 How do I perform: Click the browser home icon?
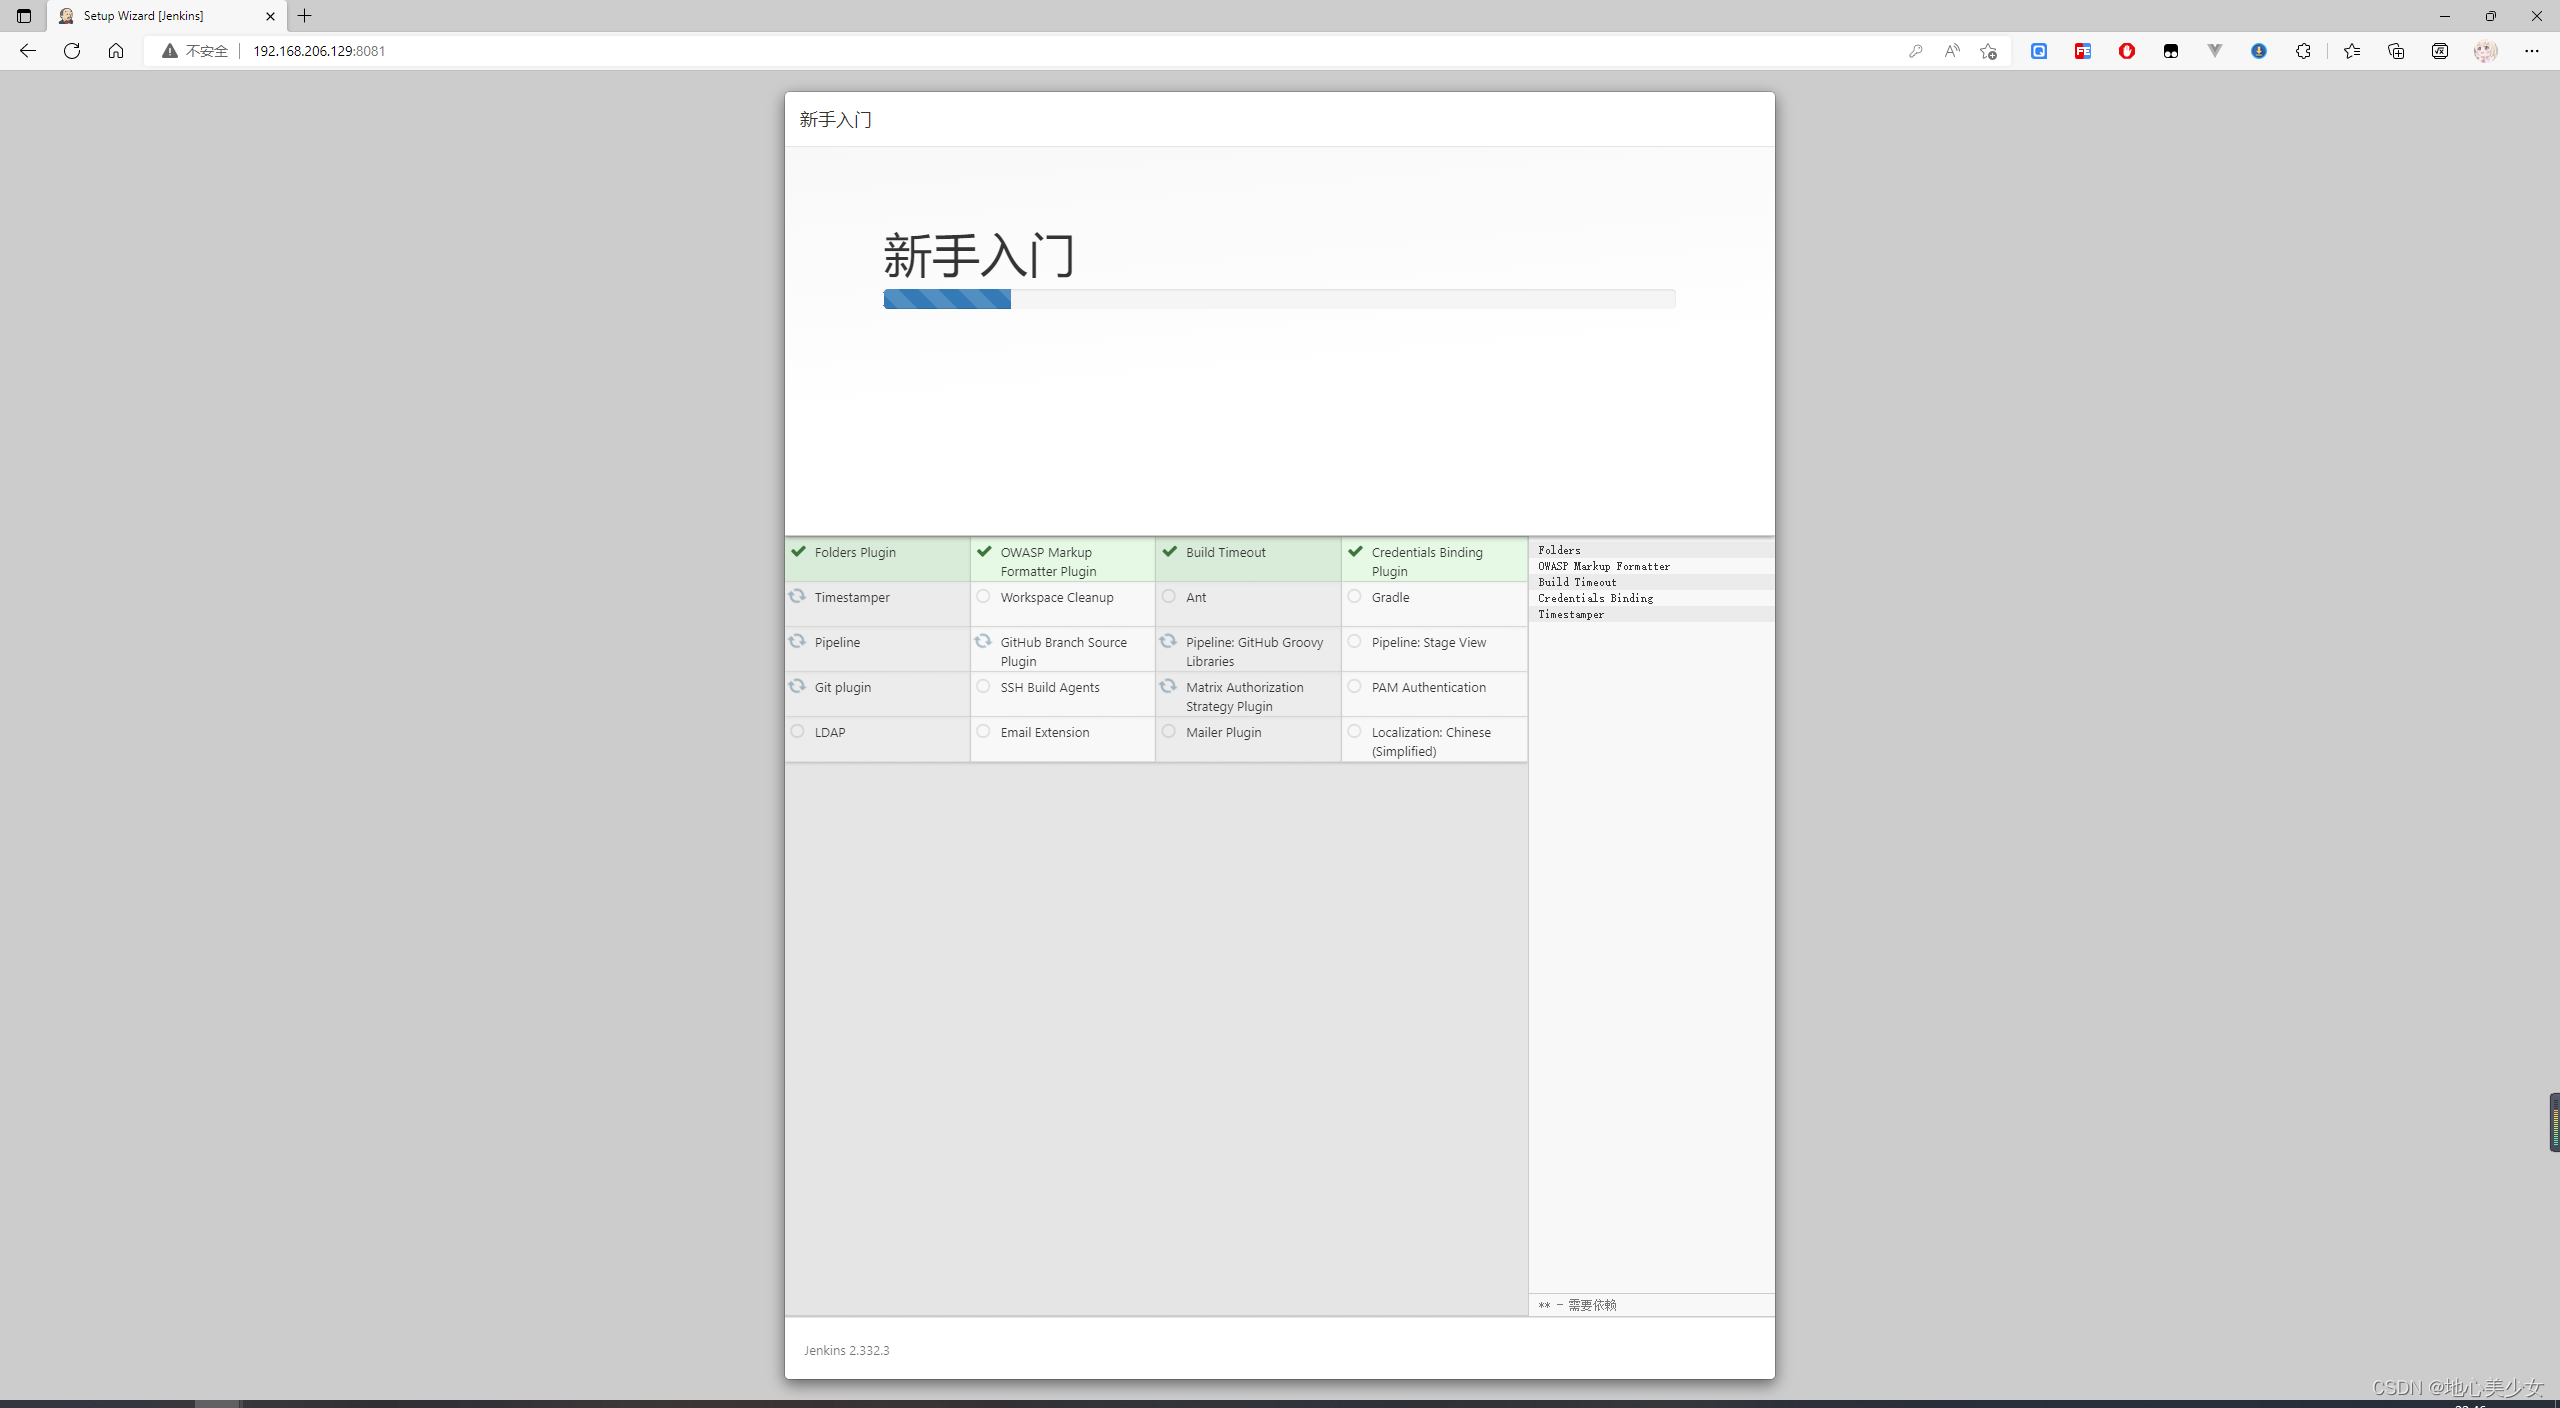pos(116,51)
